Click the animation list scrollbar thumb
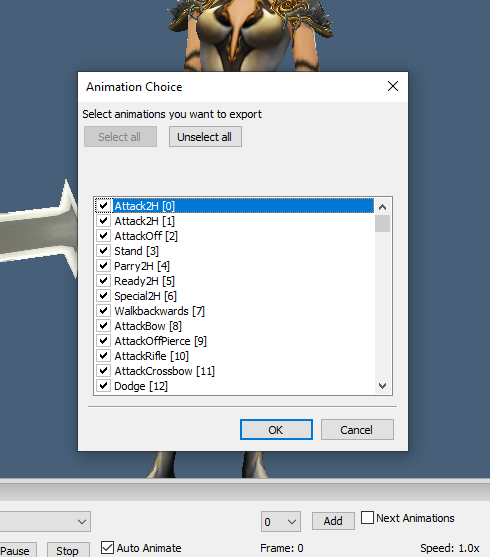This screenshot has height=557, width=490. [382, 223]
